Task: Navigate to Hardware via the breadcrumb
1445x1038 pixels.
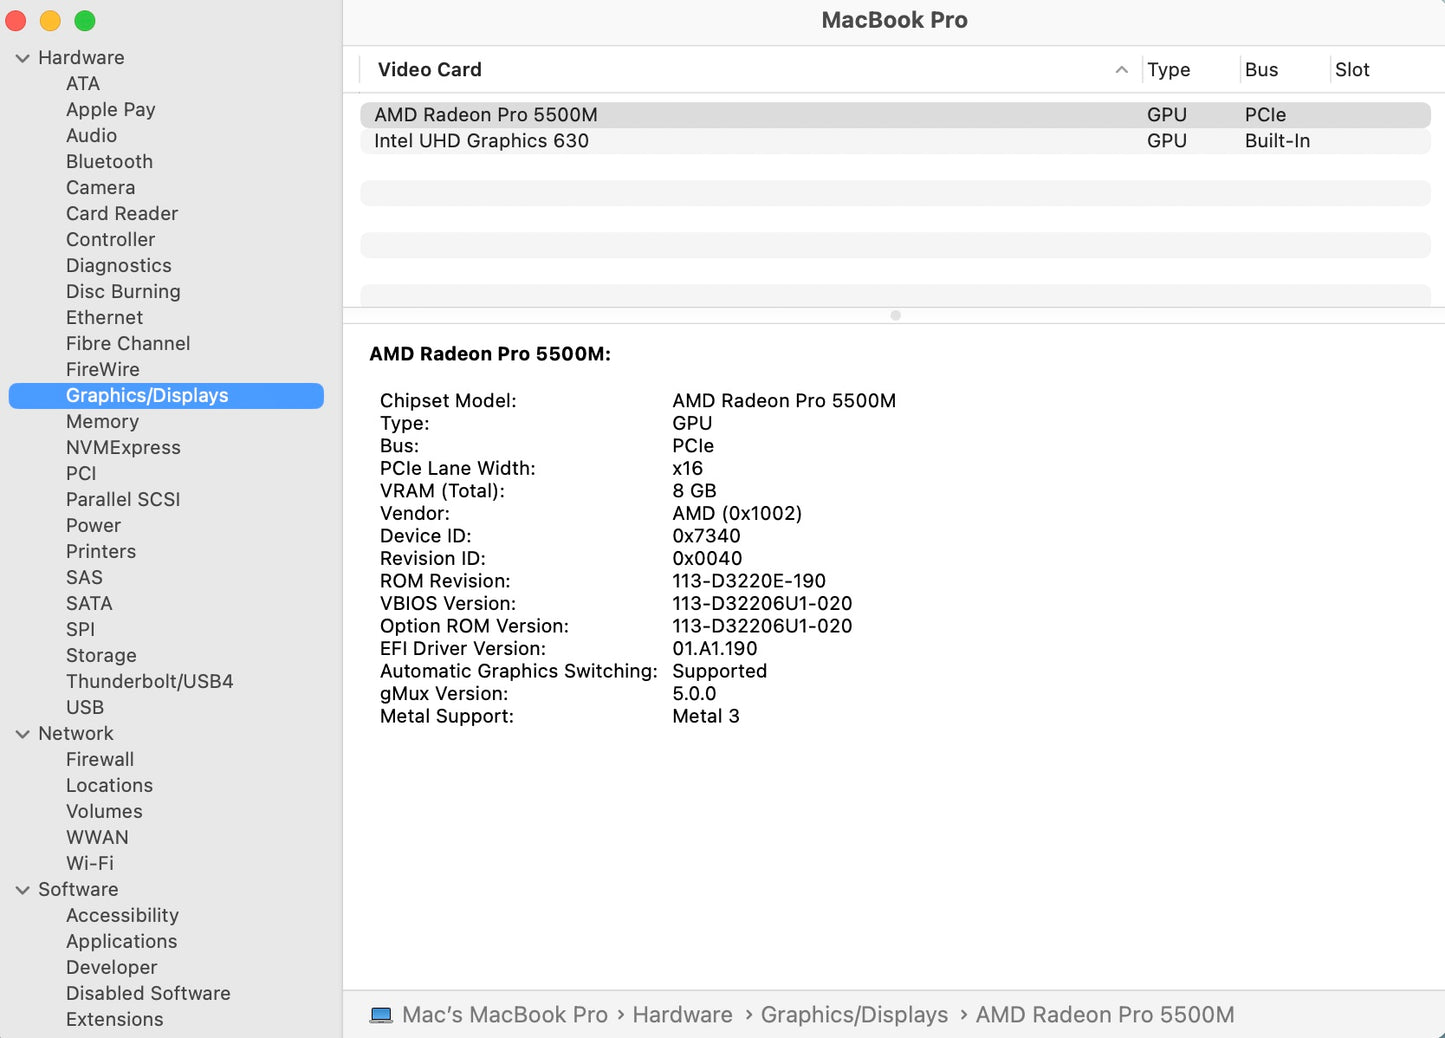Action: pos(682,1014)
